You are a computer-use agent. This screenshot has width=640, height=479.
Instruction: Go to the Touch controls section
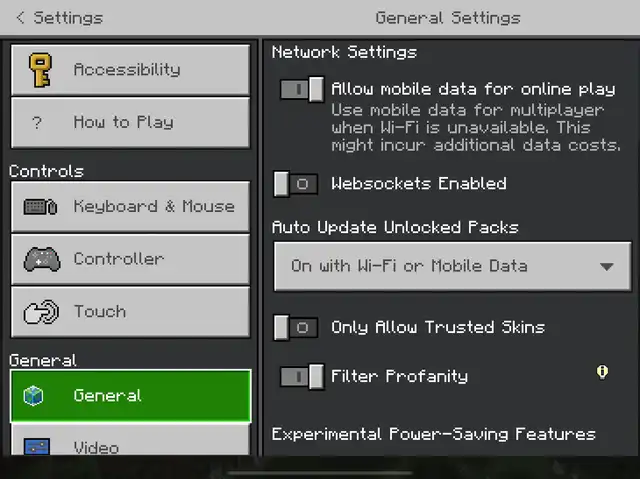[x=130, y=312]
